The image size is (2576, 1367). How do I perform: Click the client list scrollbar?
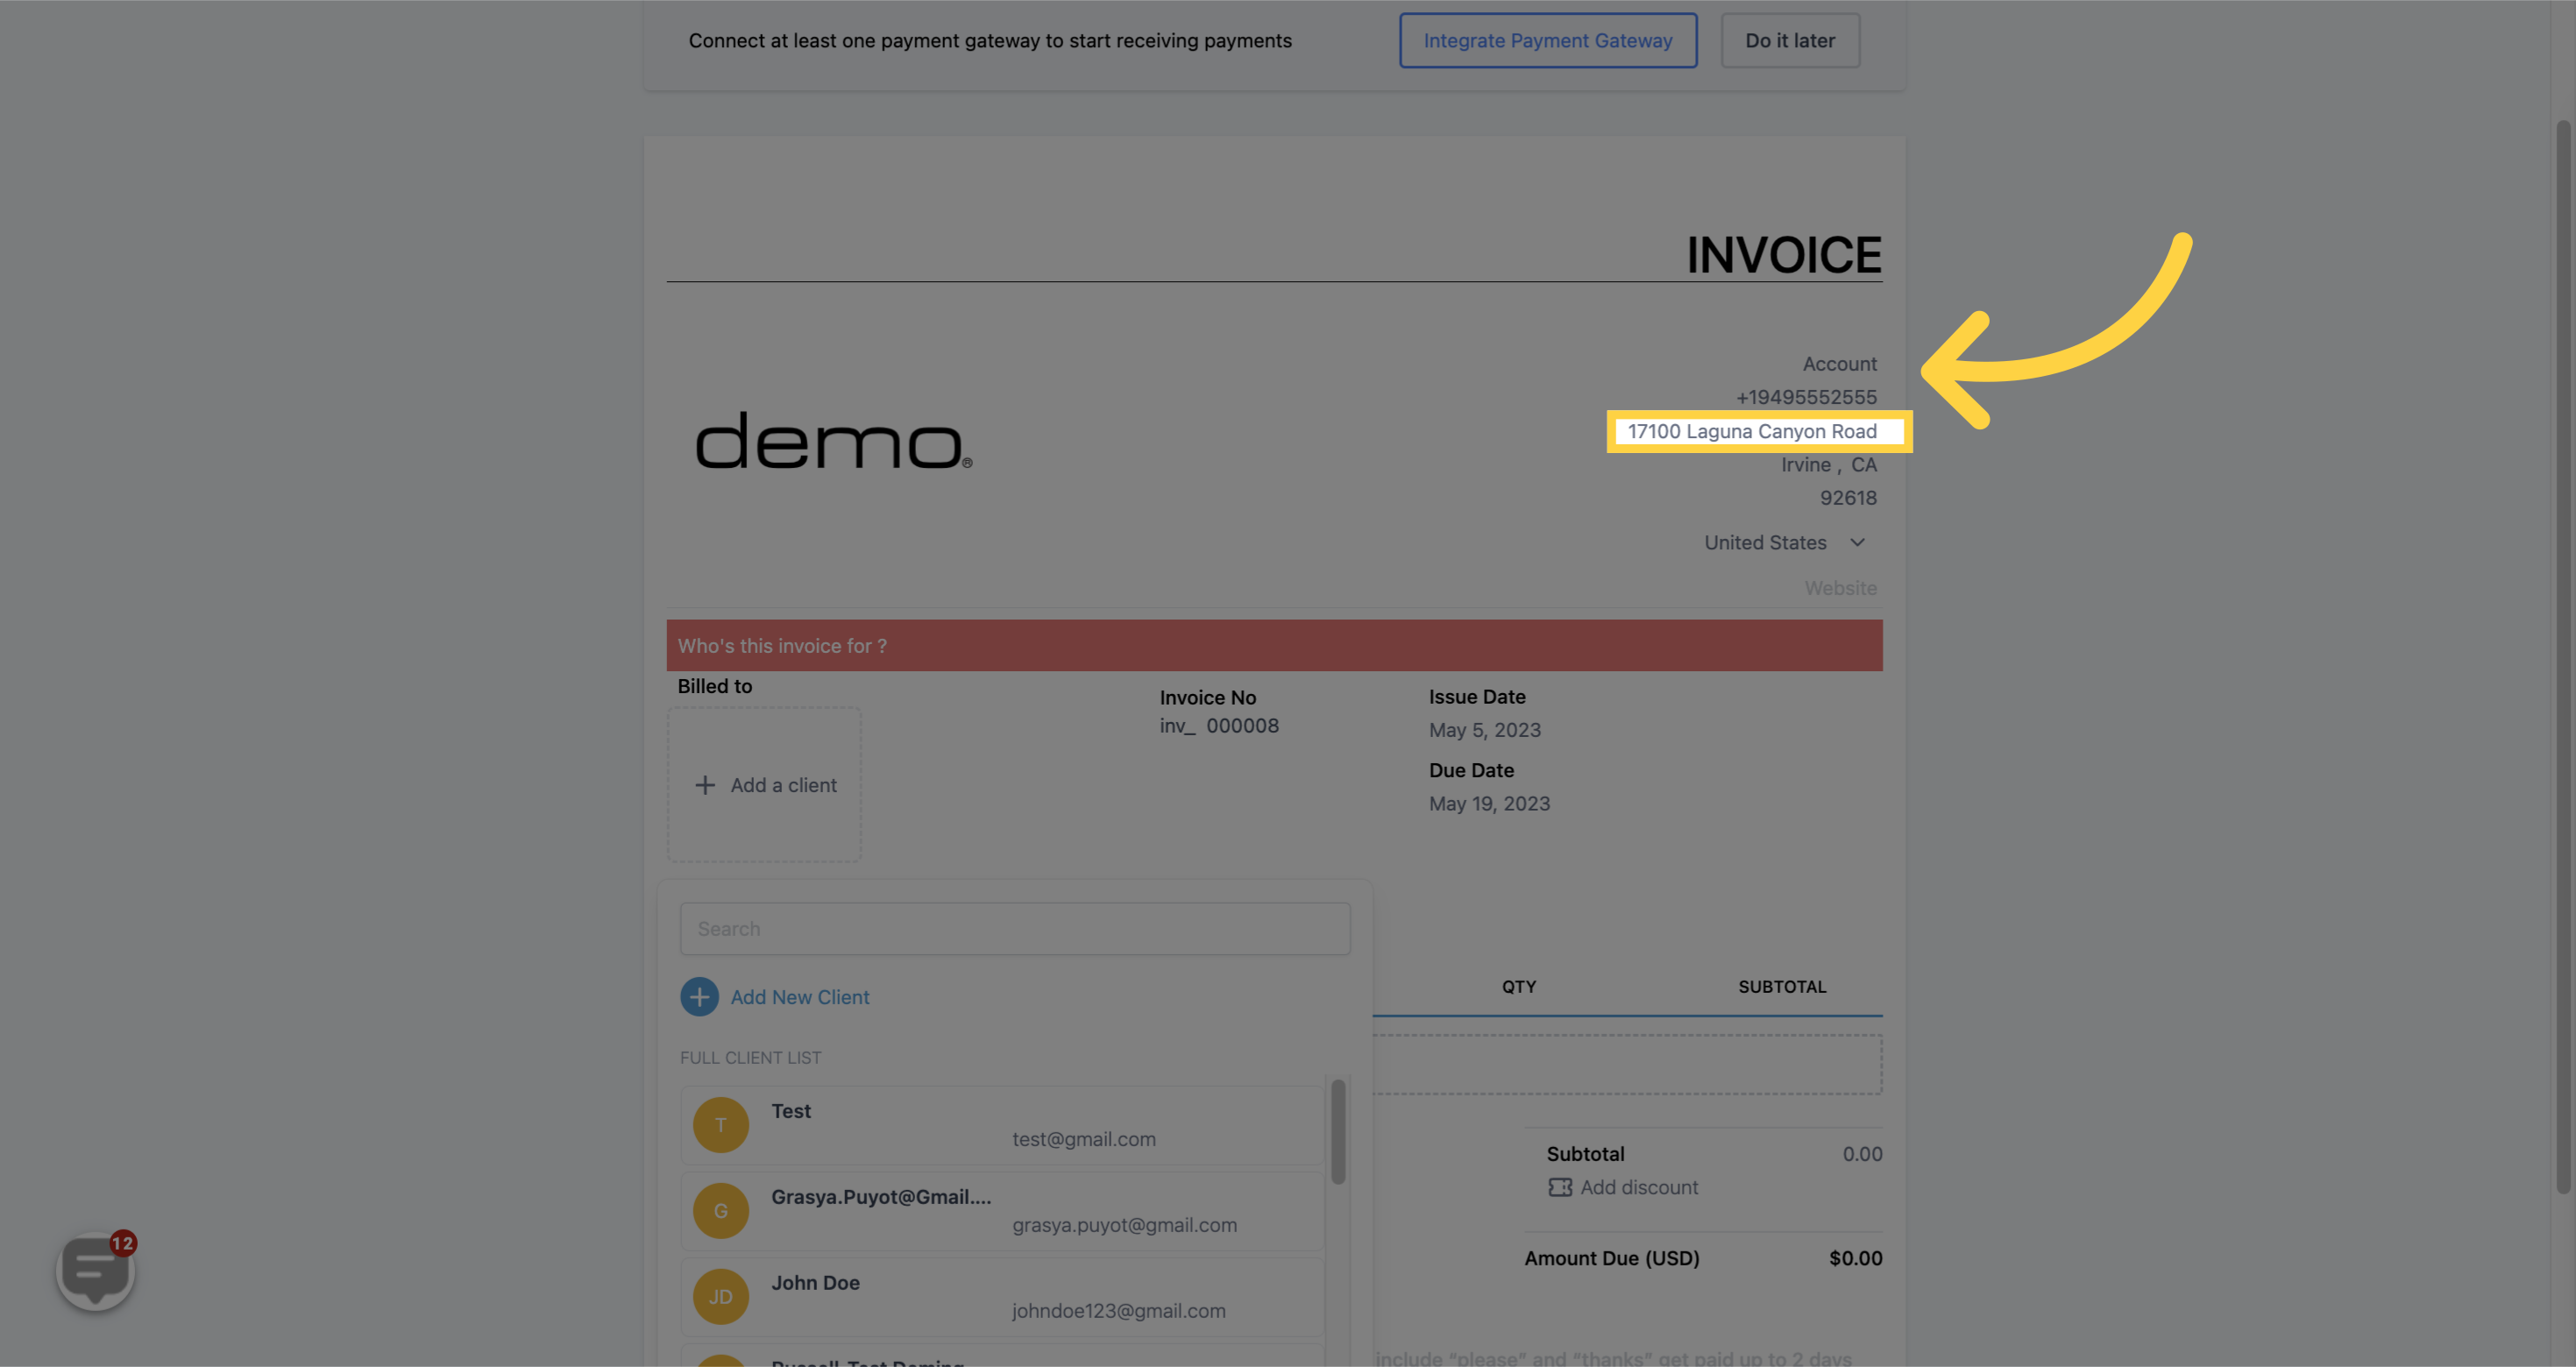1338,1130
